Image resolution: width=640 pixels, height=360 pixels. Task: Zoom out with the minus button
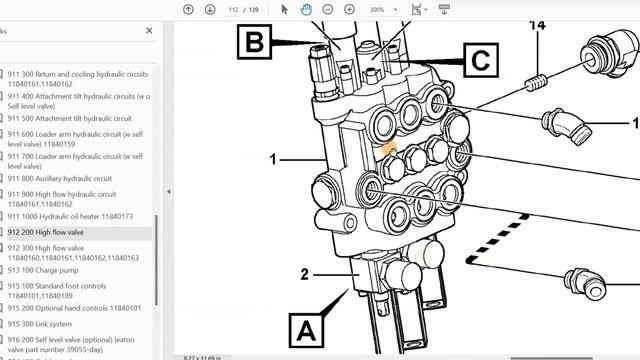click(x=328, y=9)
